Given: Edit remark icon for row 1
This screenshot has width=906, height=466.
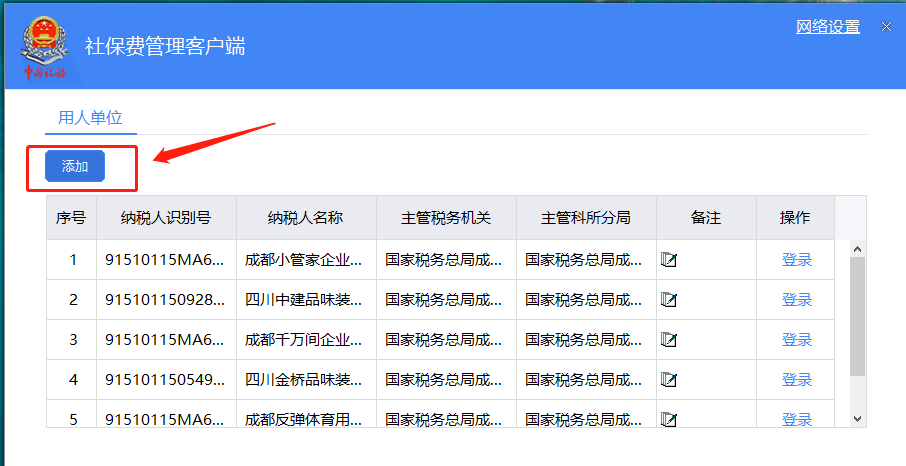Looking at the screenshot, I should 669,260.
